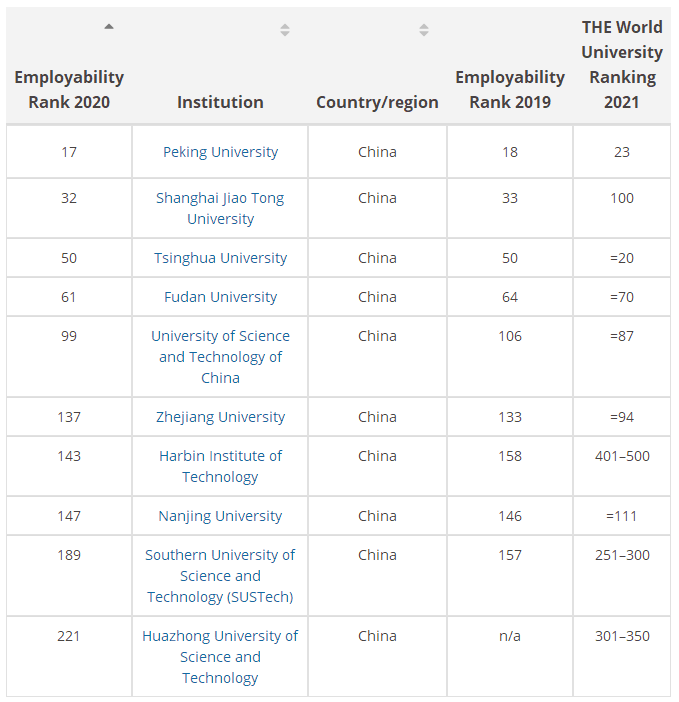Open Fudan University link
This screenshot has height=702, width=679.
[220, 297]
